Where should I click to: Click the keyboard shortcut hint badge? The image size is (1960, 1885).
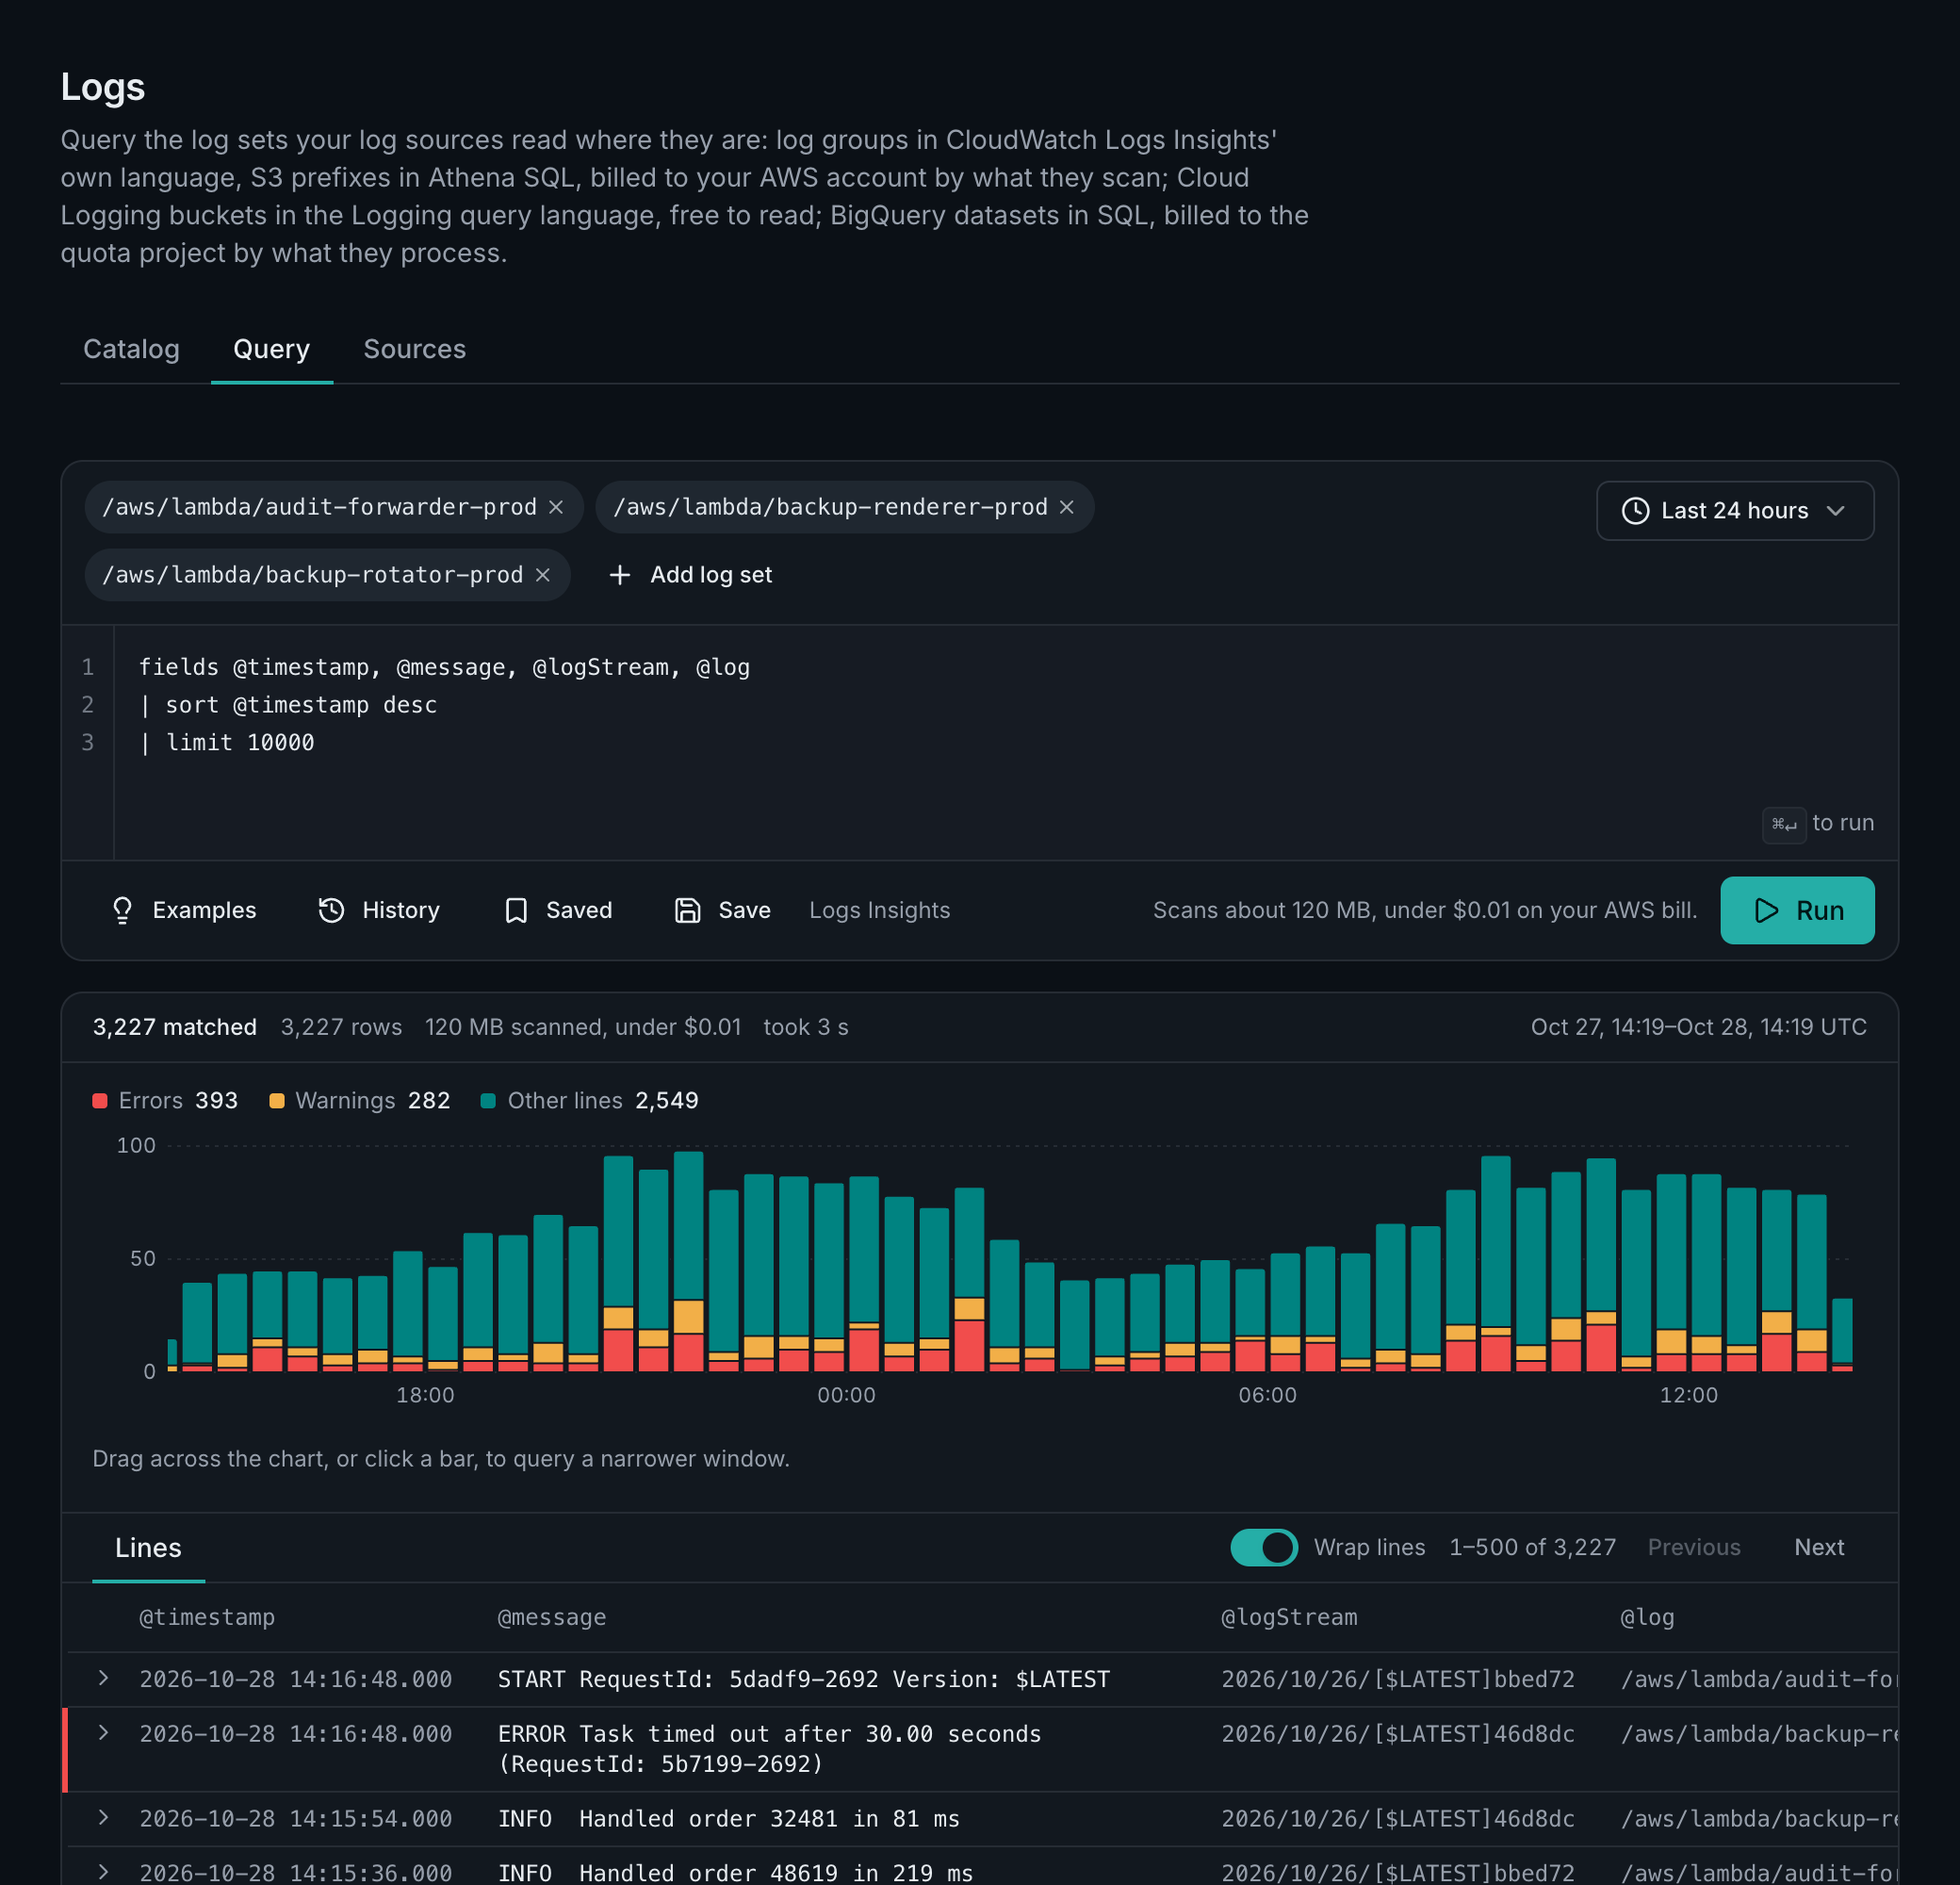pyautogui.click(x=1784, y=825)
